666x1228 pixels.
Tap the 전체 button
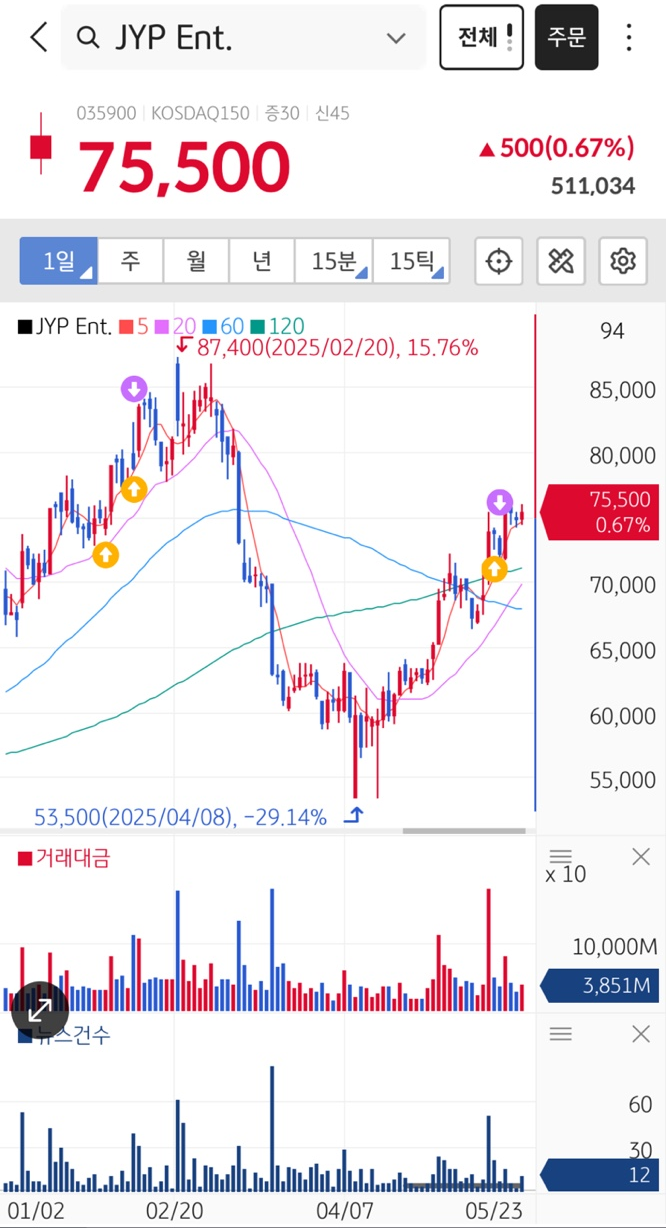click(x=482, y=37)
